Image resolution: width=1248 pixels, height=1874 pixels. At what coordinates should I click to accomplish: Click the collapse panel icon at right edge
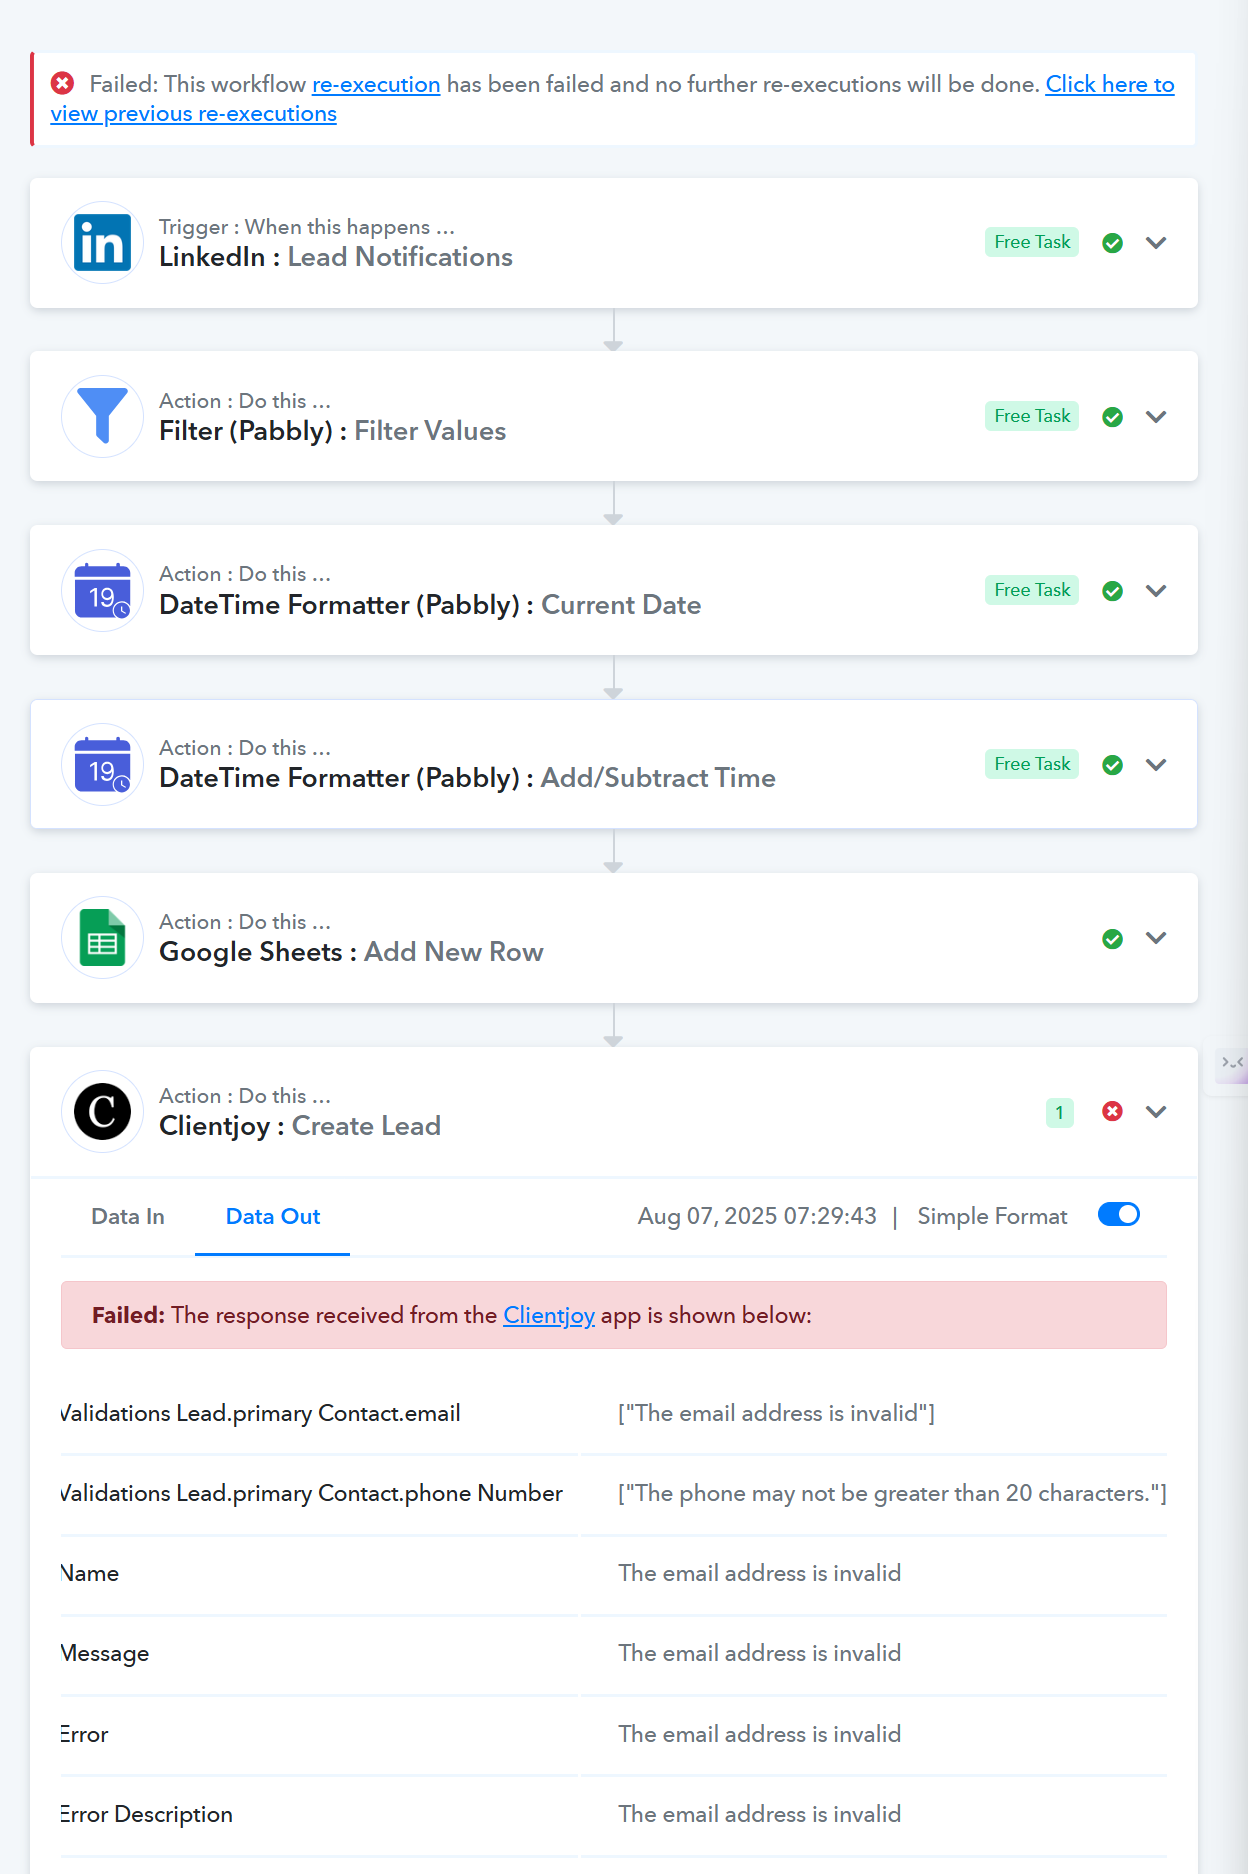1232,1063
